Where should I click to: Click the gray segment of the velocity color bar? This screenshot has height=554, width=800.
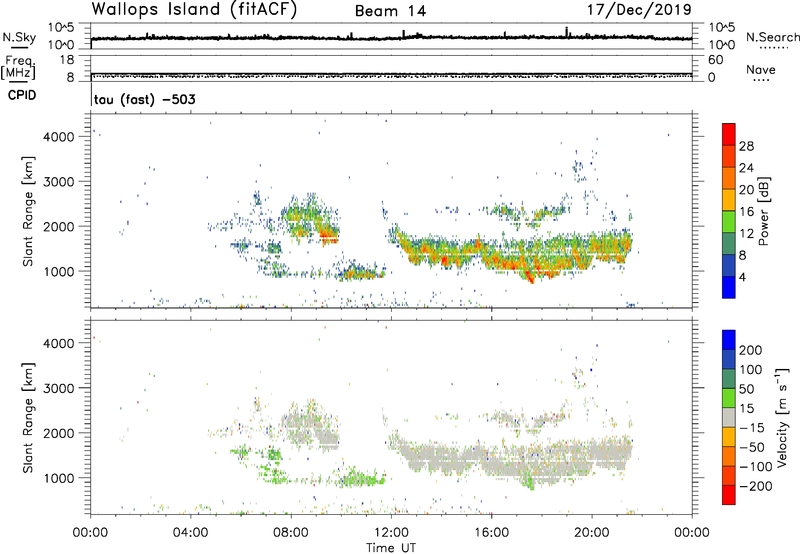(729, 417)
